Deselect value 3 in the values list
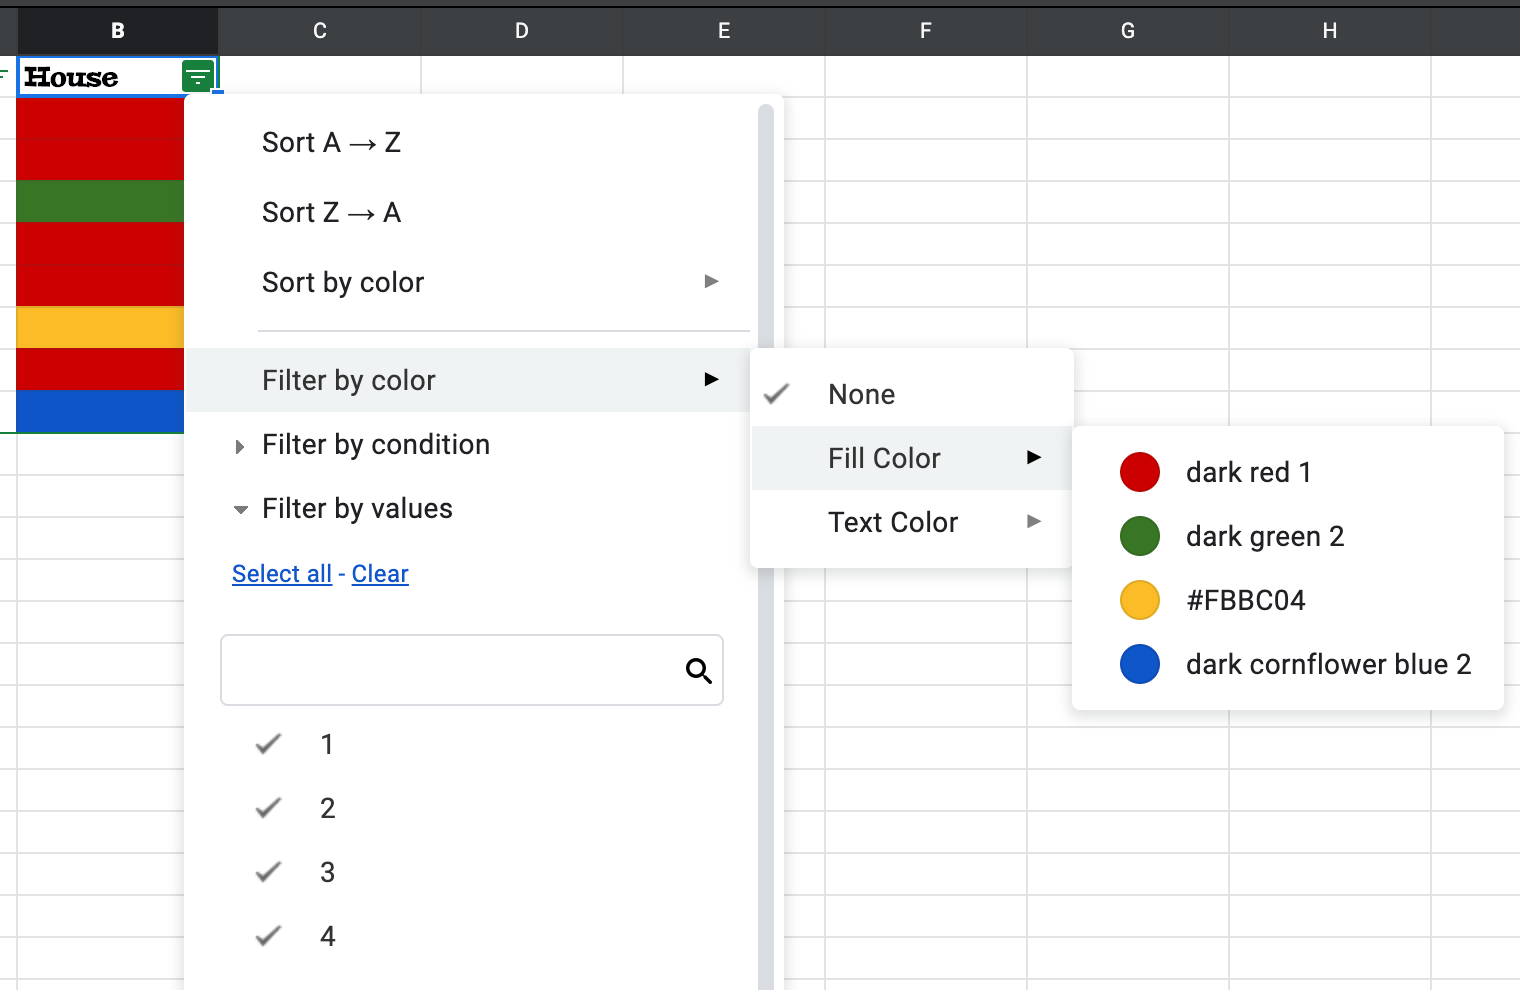Screen dimensions: 1520x990 point(268,872)
